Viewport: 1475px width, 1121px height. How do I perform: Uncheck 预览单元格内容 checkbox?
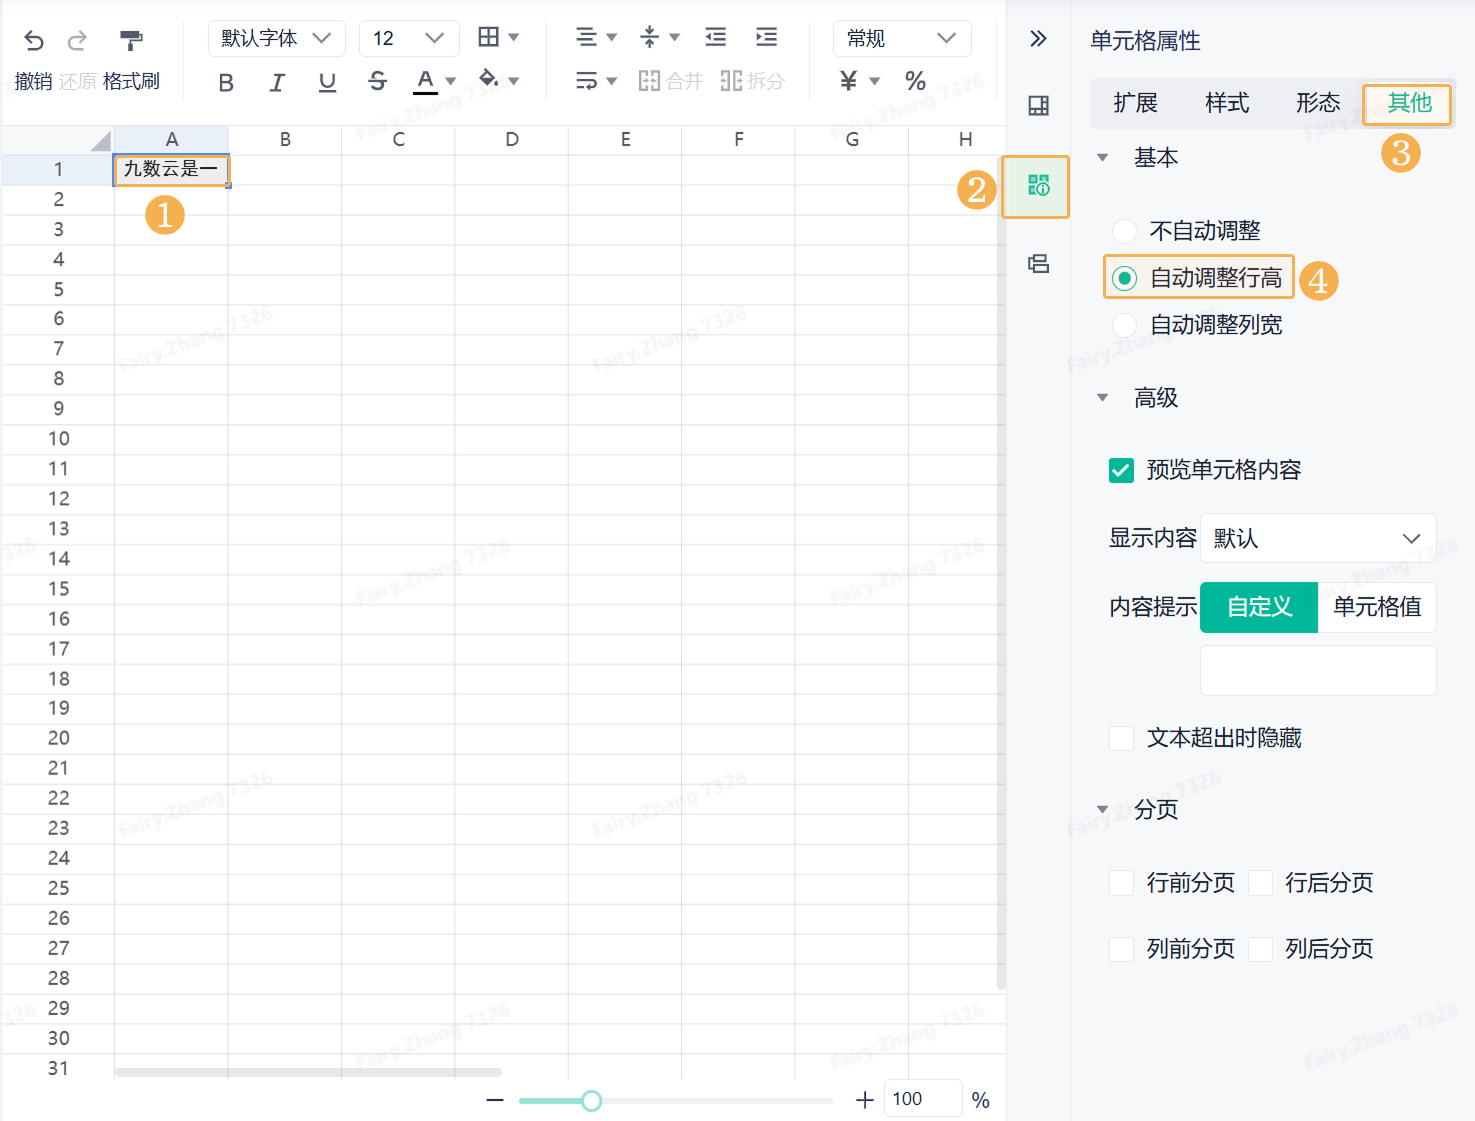click(1121, 470)
